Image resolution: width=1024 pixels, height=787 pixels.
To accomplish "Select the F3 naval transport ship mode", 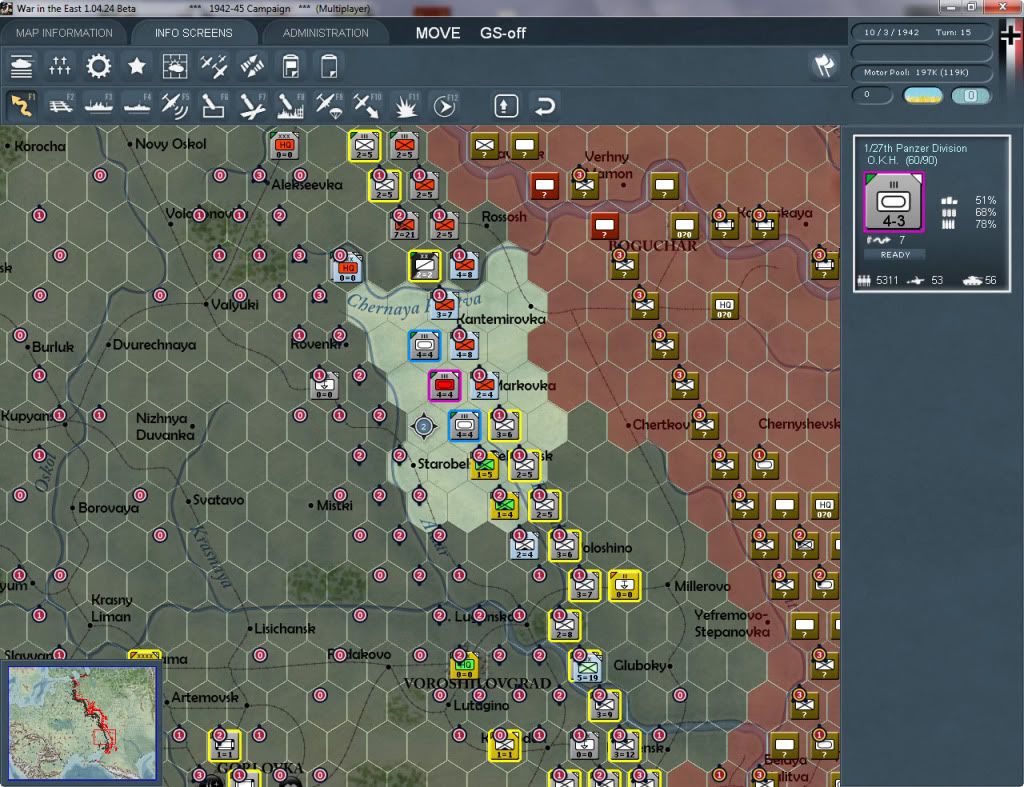I will coord(99,105).
